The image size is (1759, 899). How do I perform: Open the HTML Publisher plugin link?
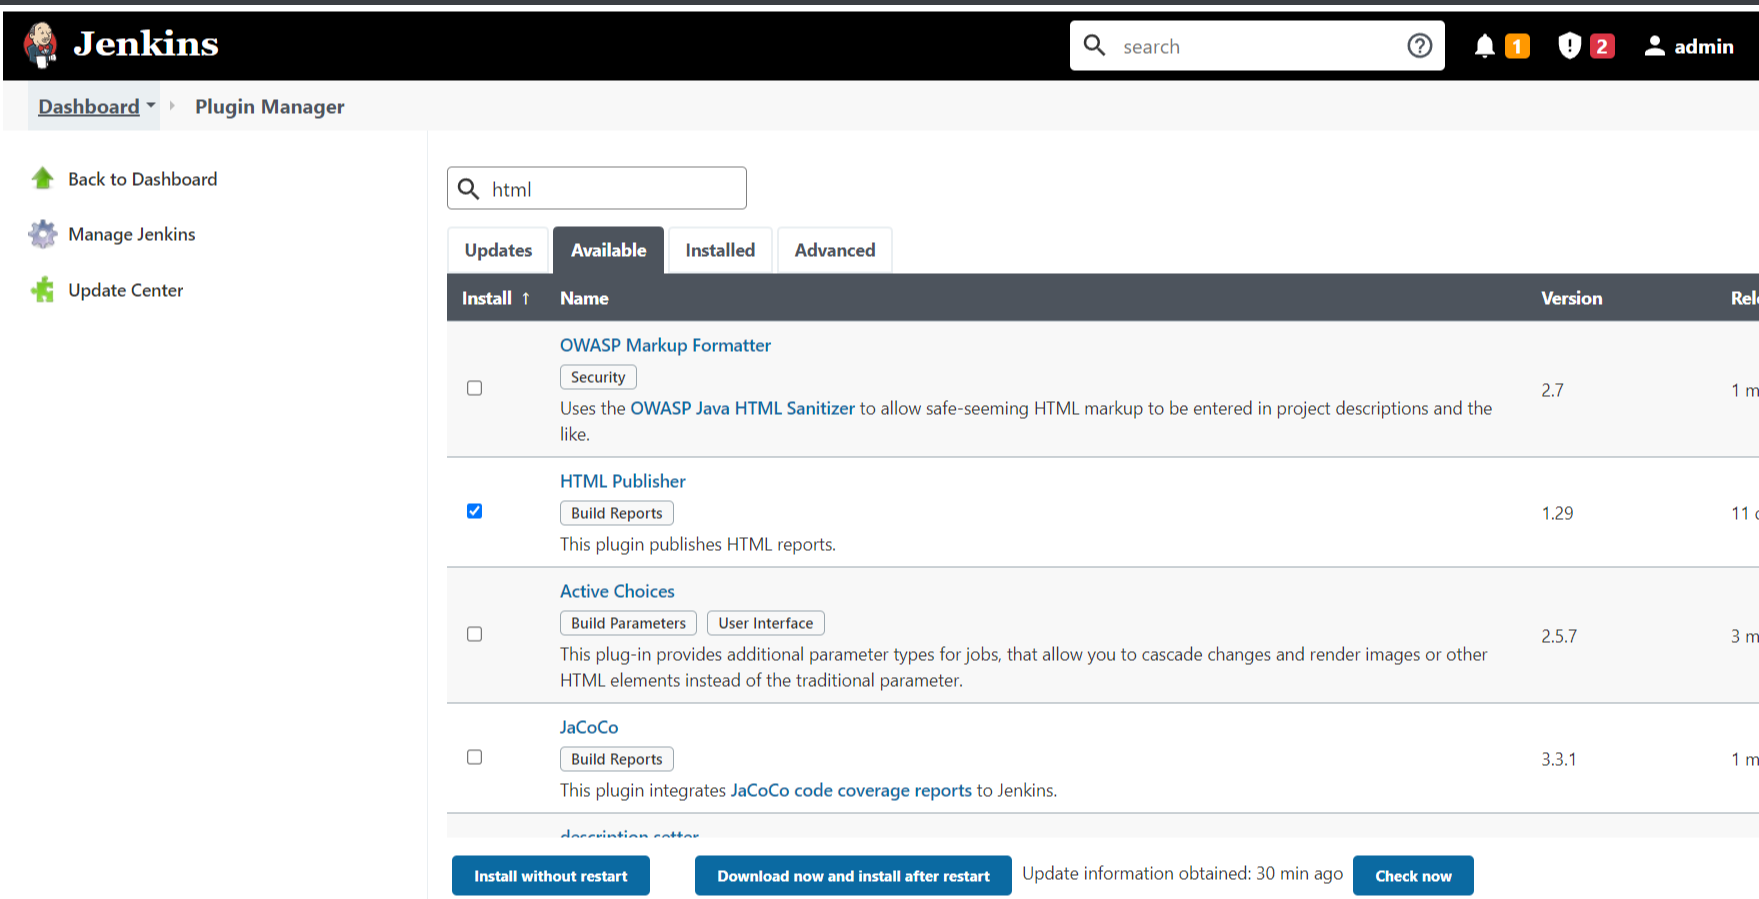[x=622, y=481]
